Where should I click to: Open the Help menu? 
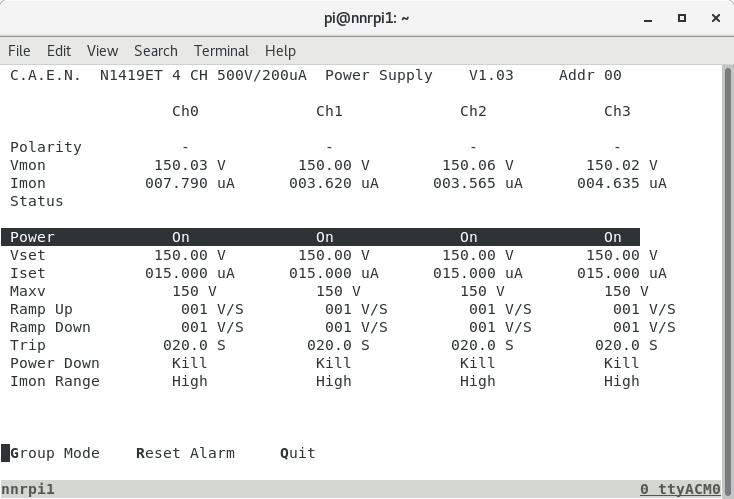pyautogui.click(x=280, y=51)
